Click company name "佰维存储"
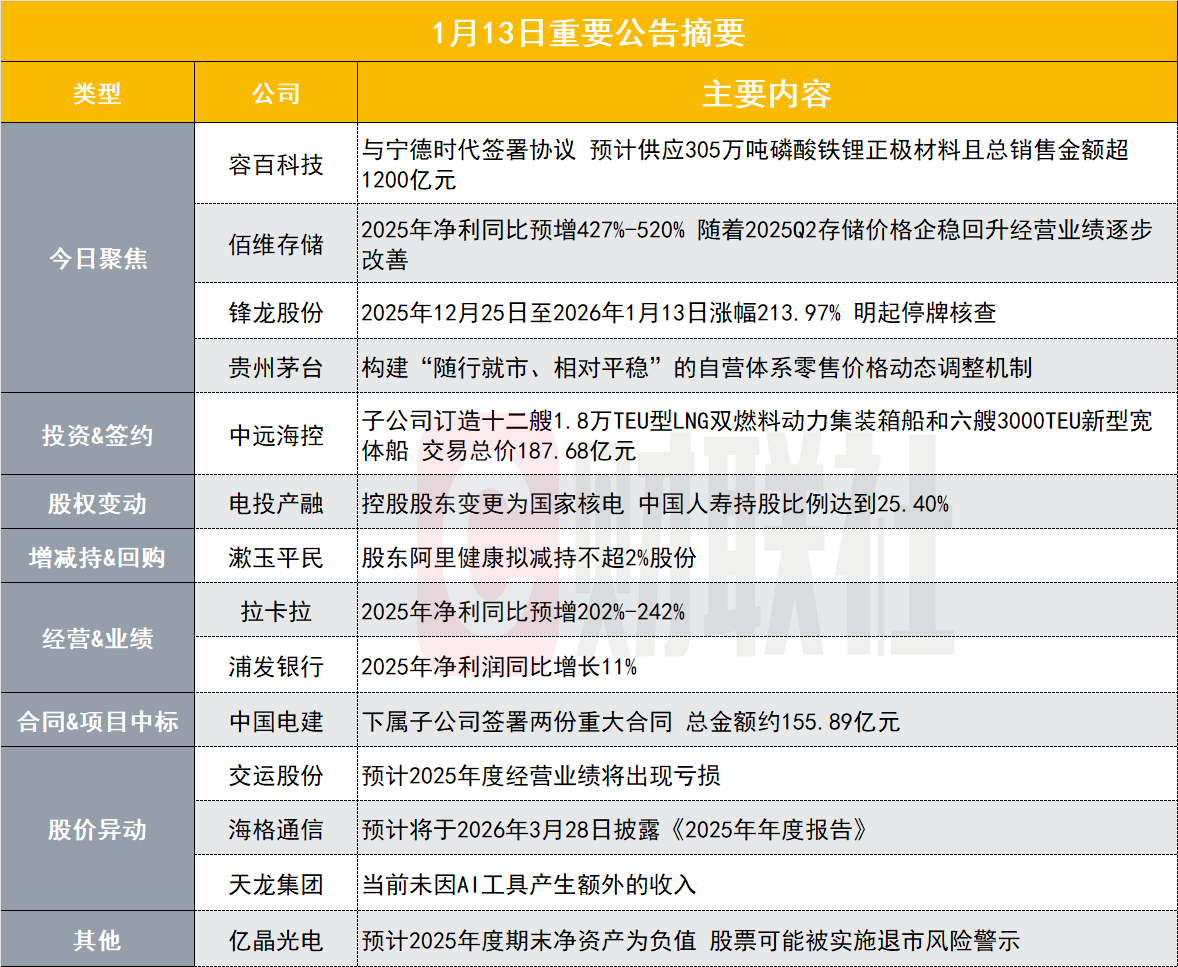The image size is (1178, 967). click(x=276, y=244)
